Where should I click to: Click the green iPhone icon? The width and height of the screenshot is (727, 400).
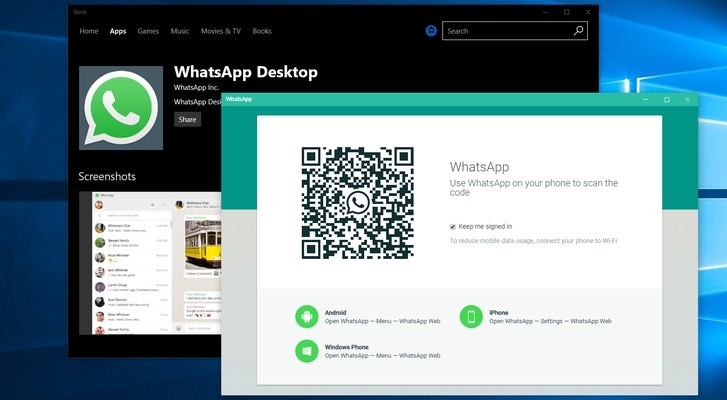click(471, 317)
